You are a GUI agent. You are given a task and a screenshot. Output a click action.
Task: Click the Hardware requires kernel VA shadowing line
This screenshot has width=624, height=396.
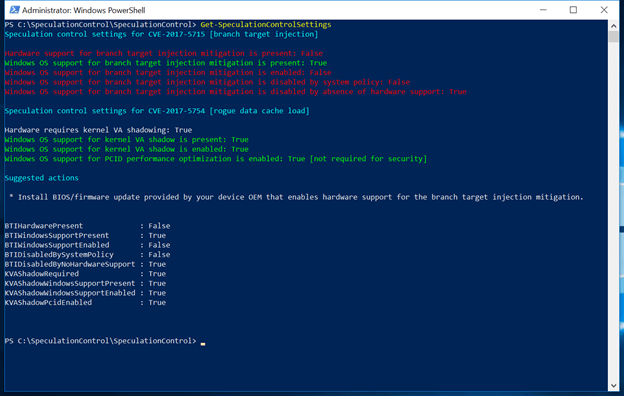(98, 130)
